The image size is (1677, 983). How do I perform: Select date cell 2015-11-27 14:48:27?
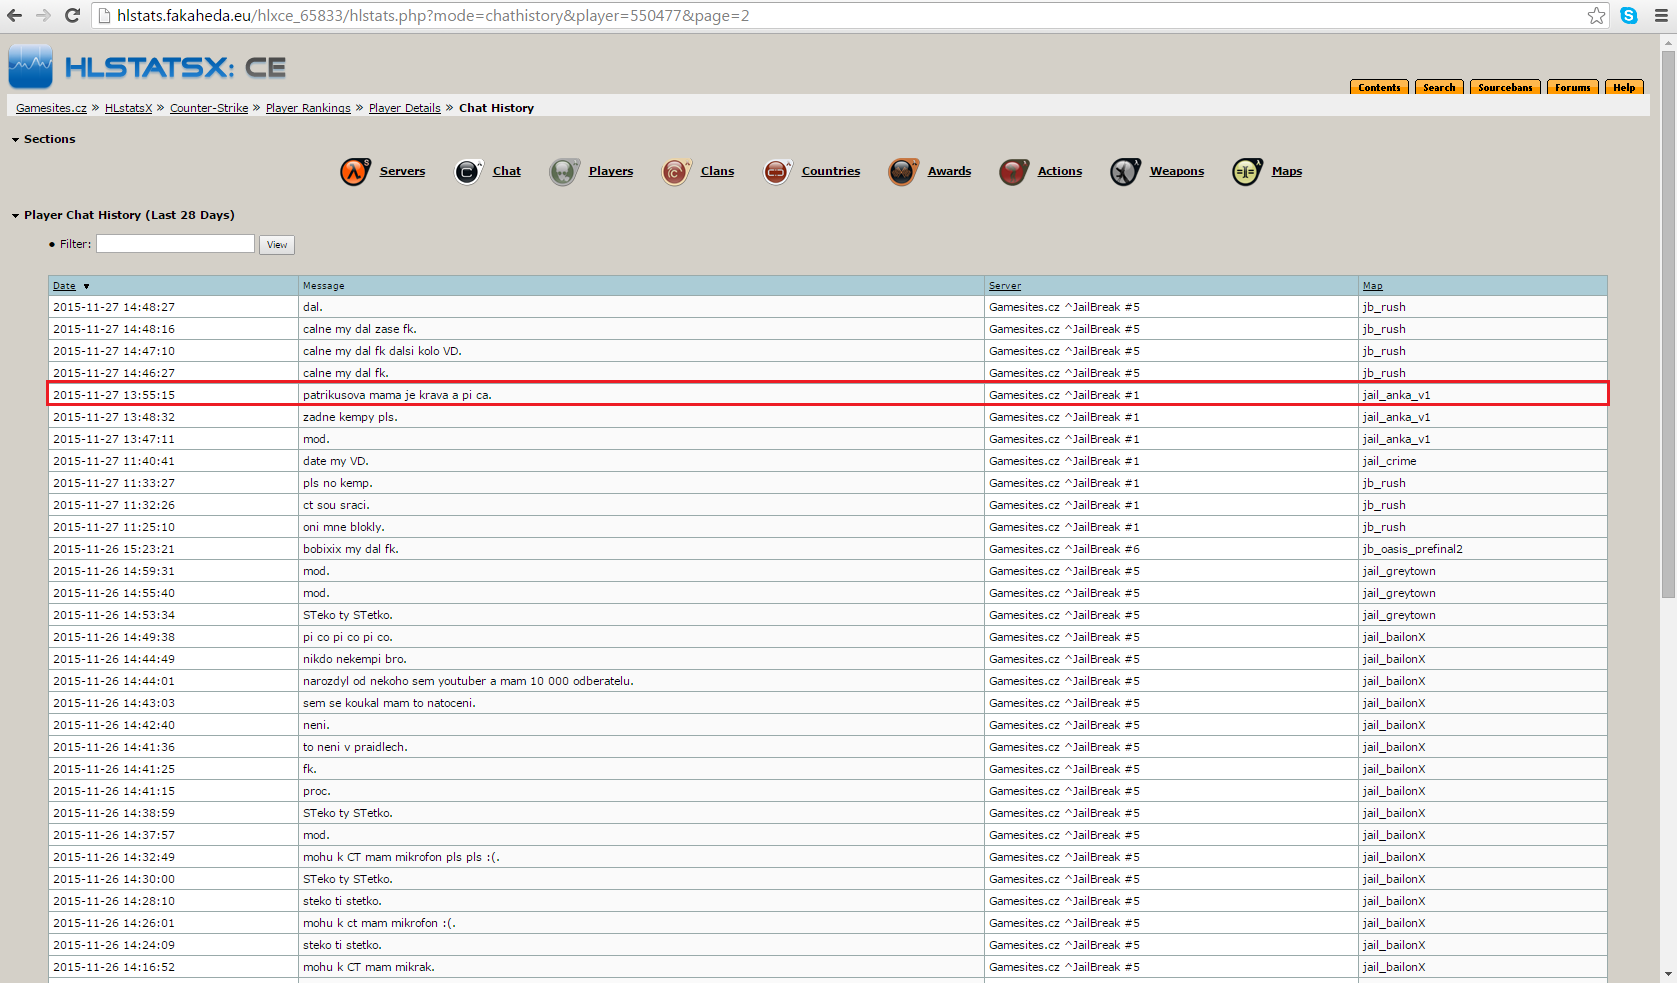114,307
